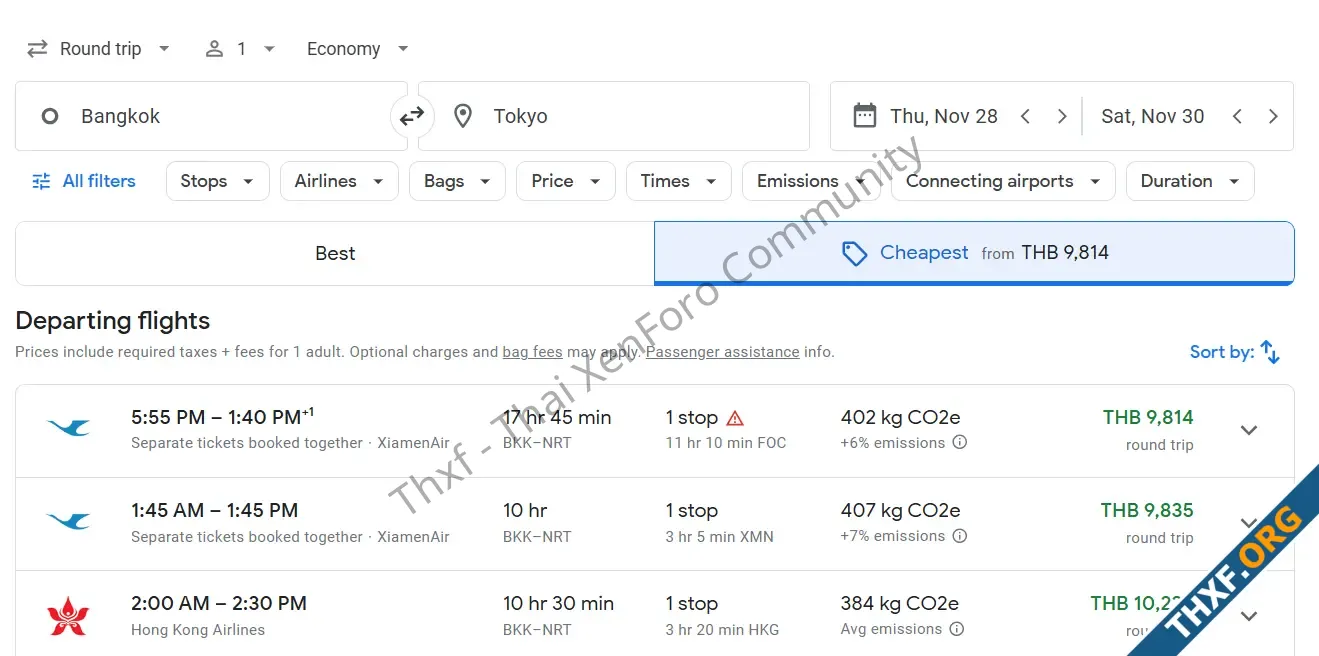Image resolution: width=1319 pixels, height=656 pixels.
Task: Open the Round trip type dropdown
Action: (99, 49)
